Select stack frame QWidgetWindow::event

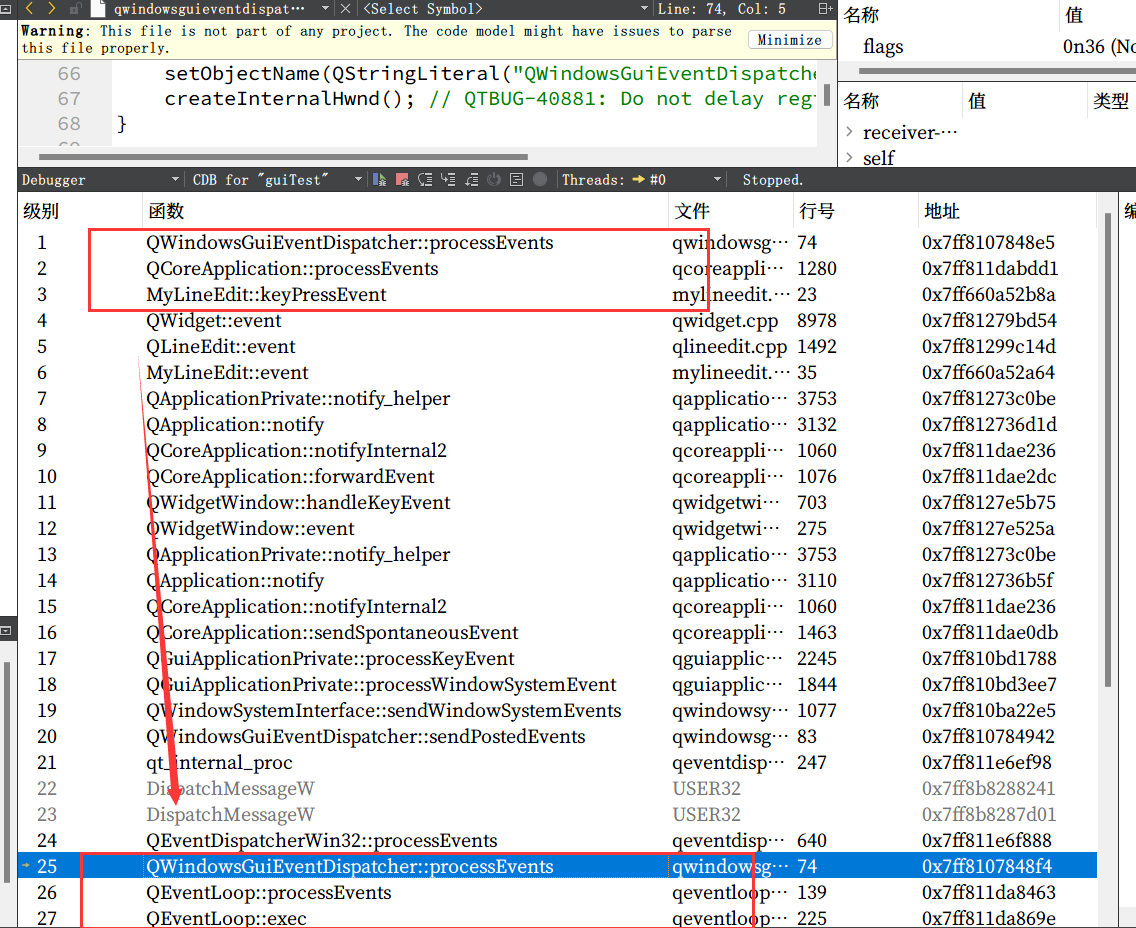[x=557, y=529]
